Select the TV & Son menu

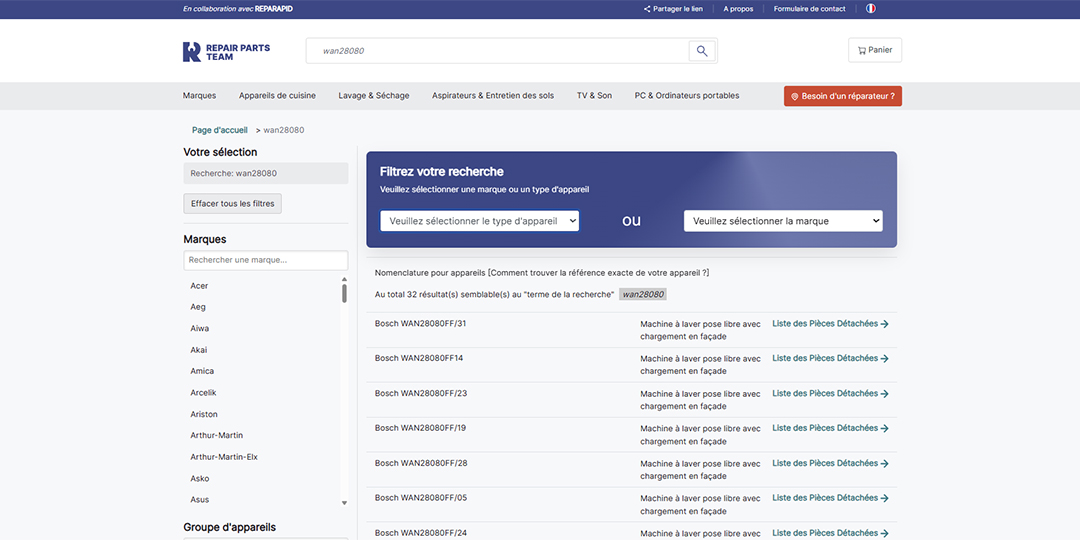(x=594, y=96)
